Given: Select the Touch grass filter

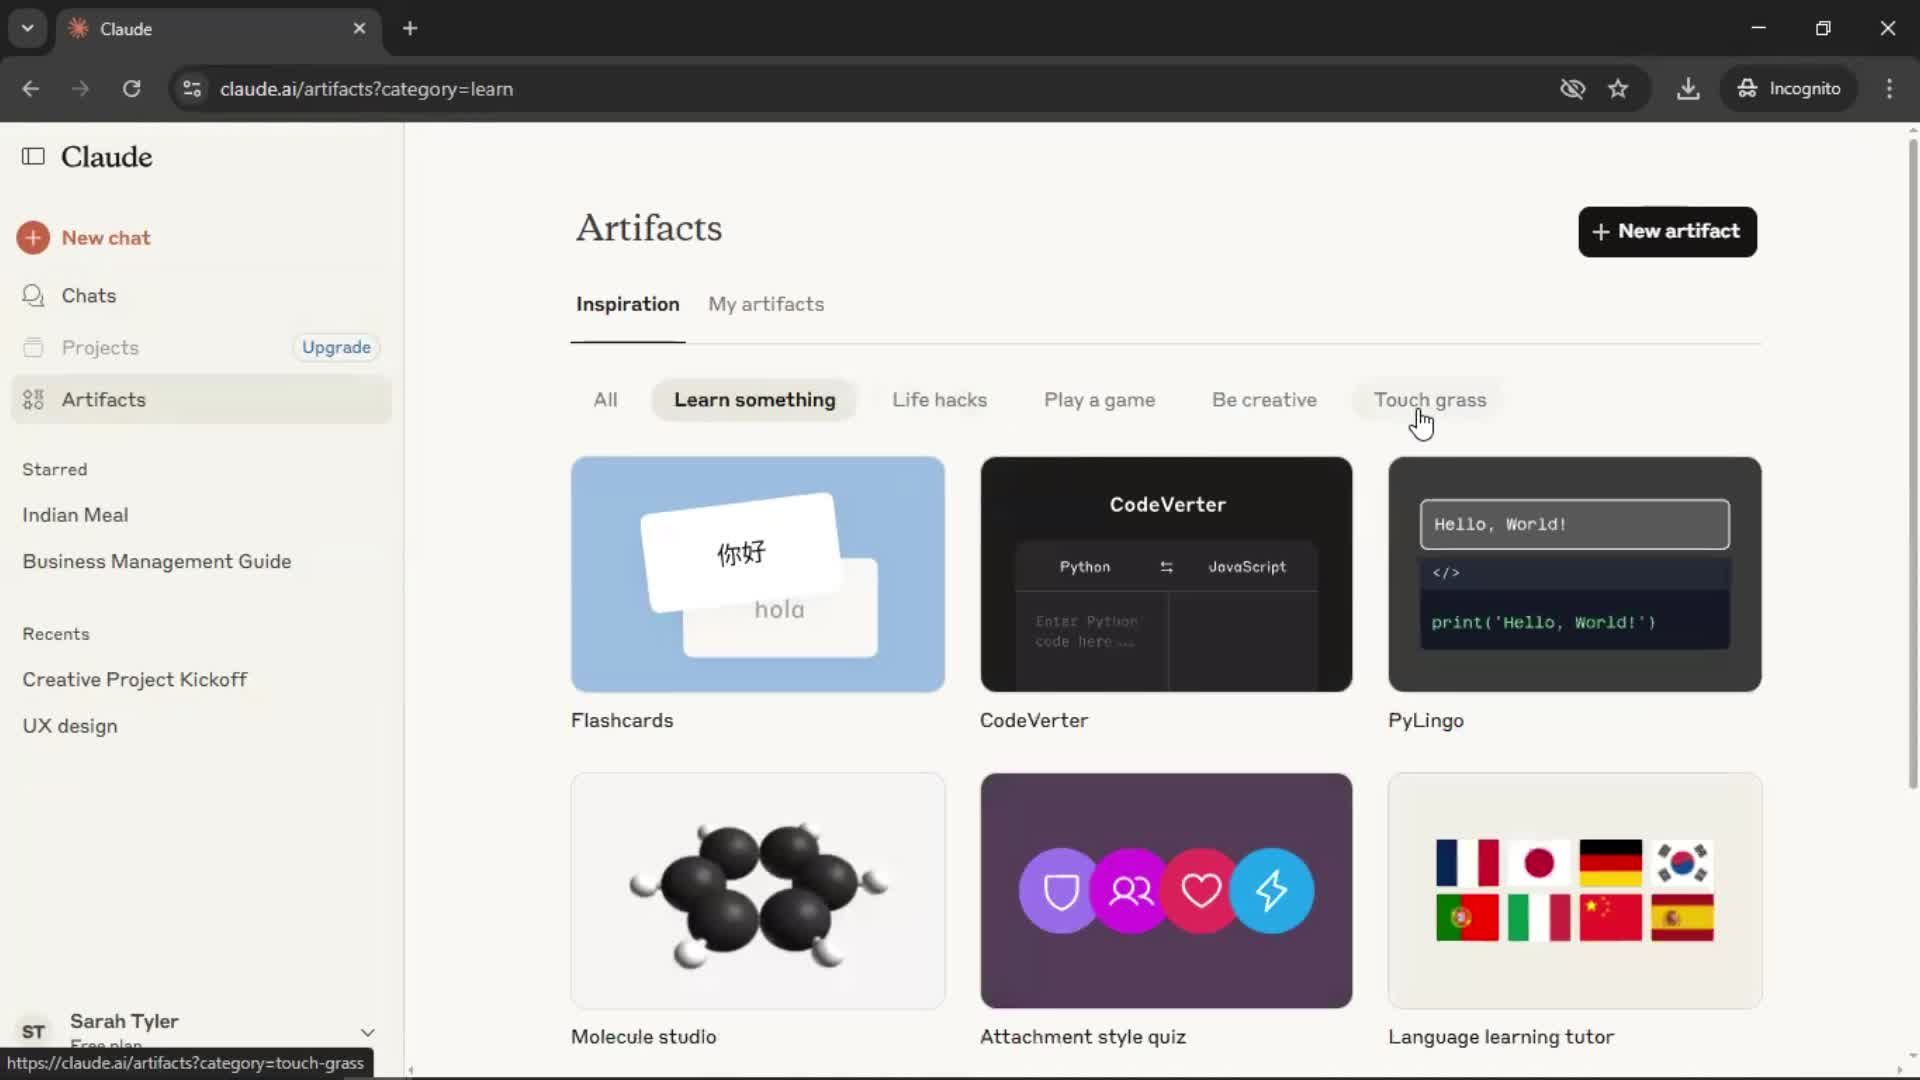Looking at the screenshot, I should [1430, 400].
